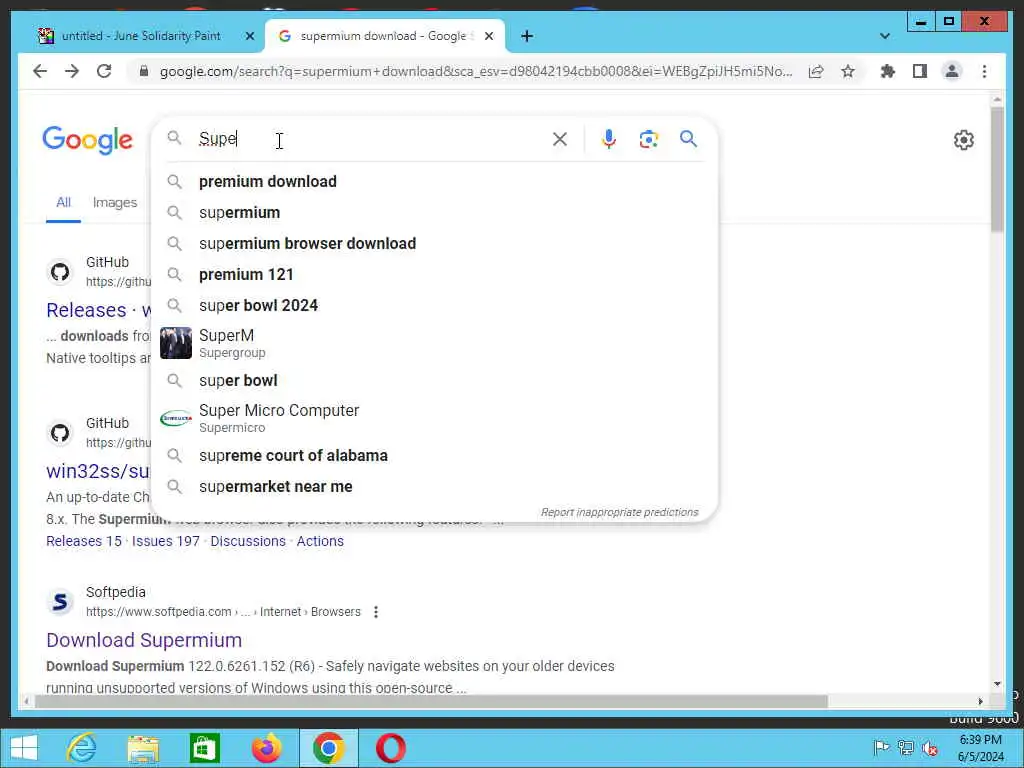Open the Windows Start button
Image resolution: width=1024 pixels, height=768 pixels.
[24, 748]
